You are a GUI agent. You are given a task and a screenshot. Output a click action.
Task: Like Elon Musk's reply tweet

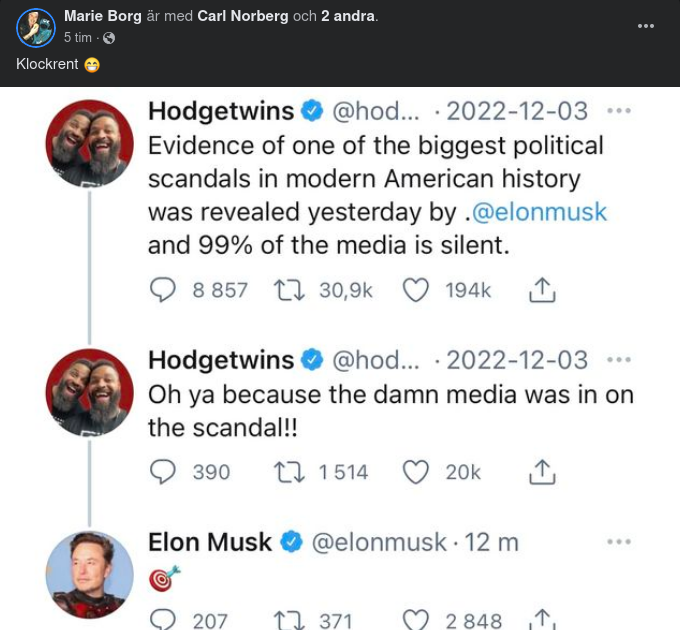point(415,620)
